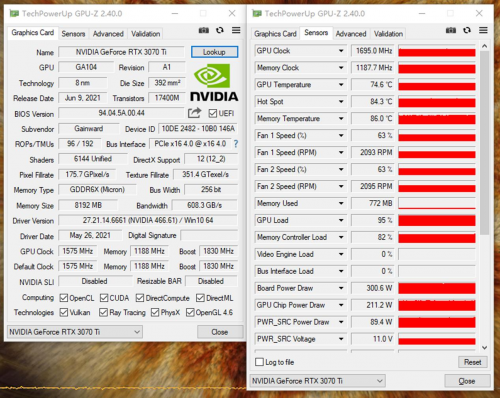Switch to Sensors tab in left window

[73, 34]
